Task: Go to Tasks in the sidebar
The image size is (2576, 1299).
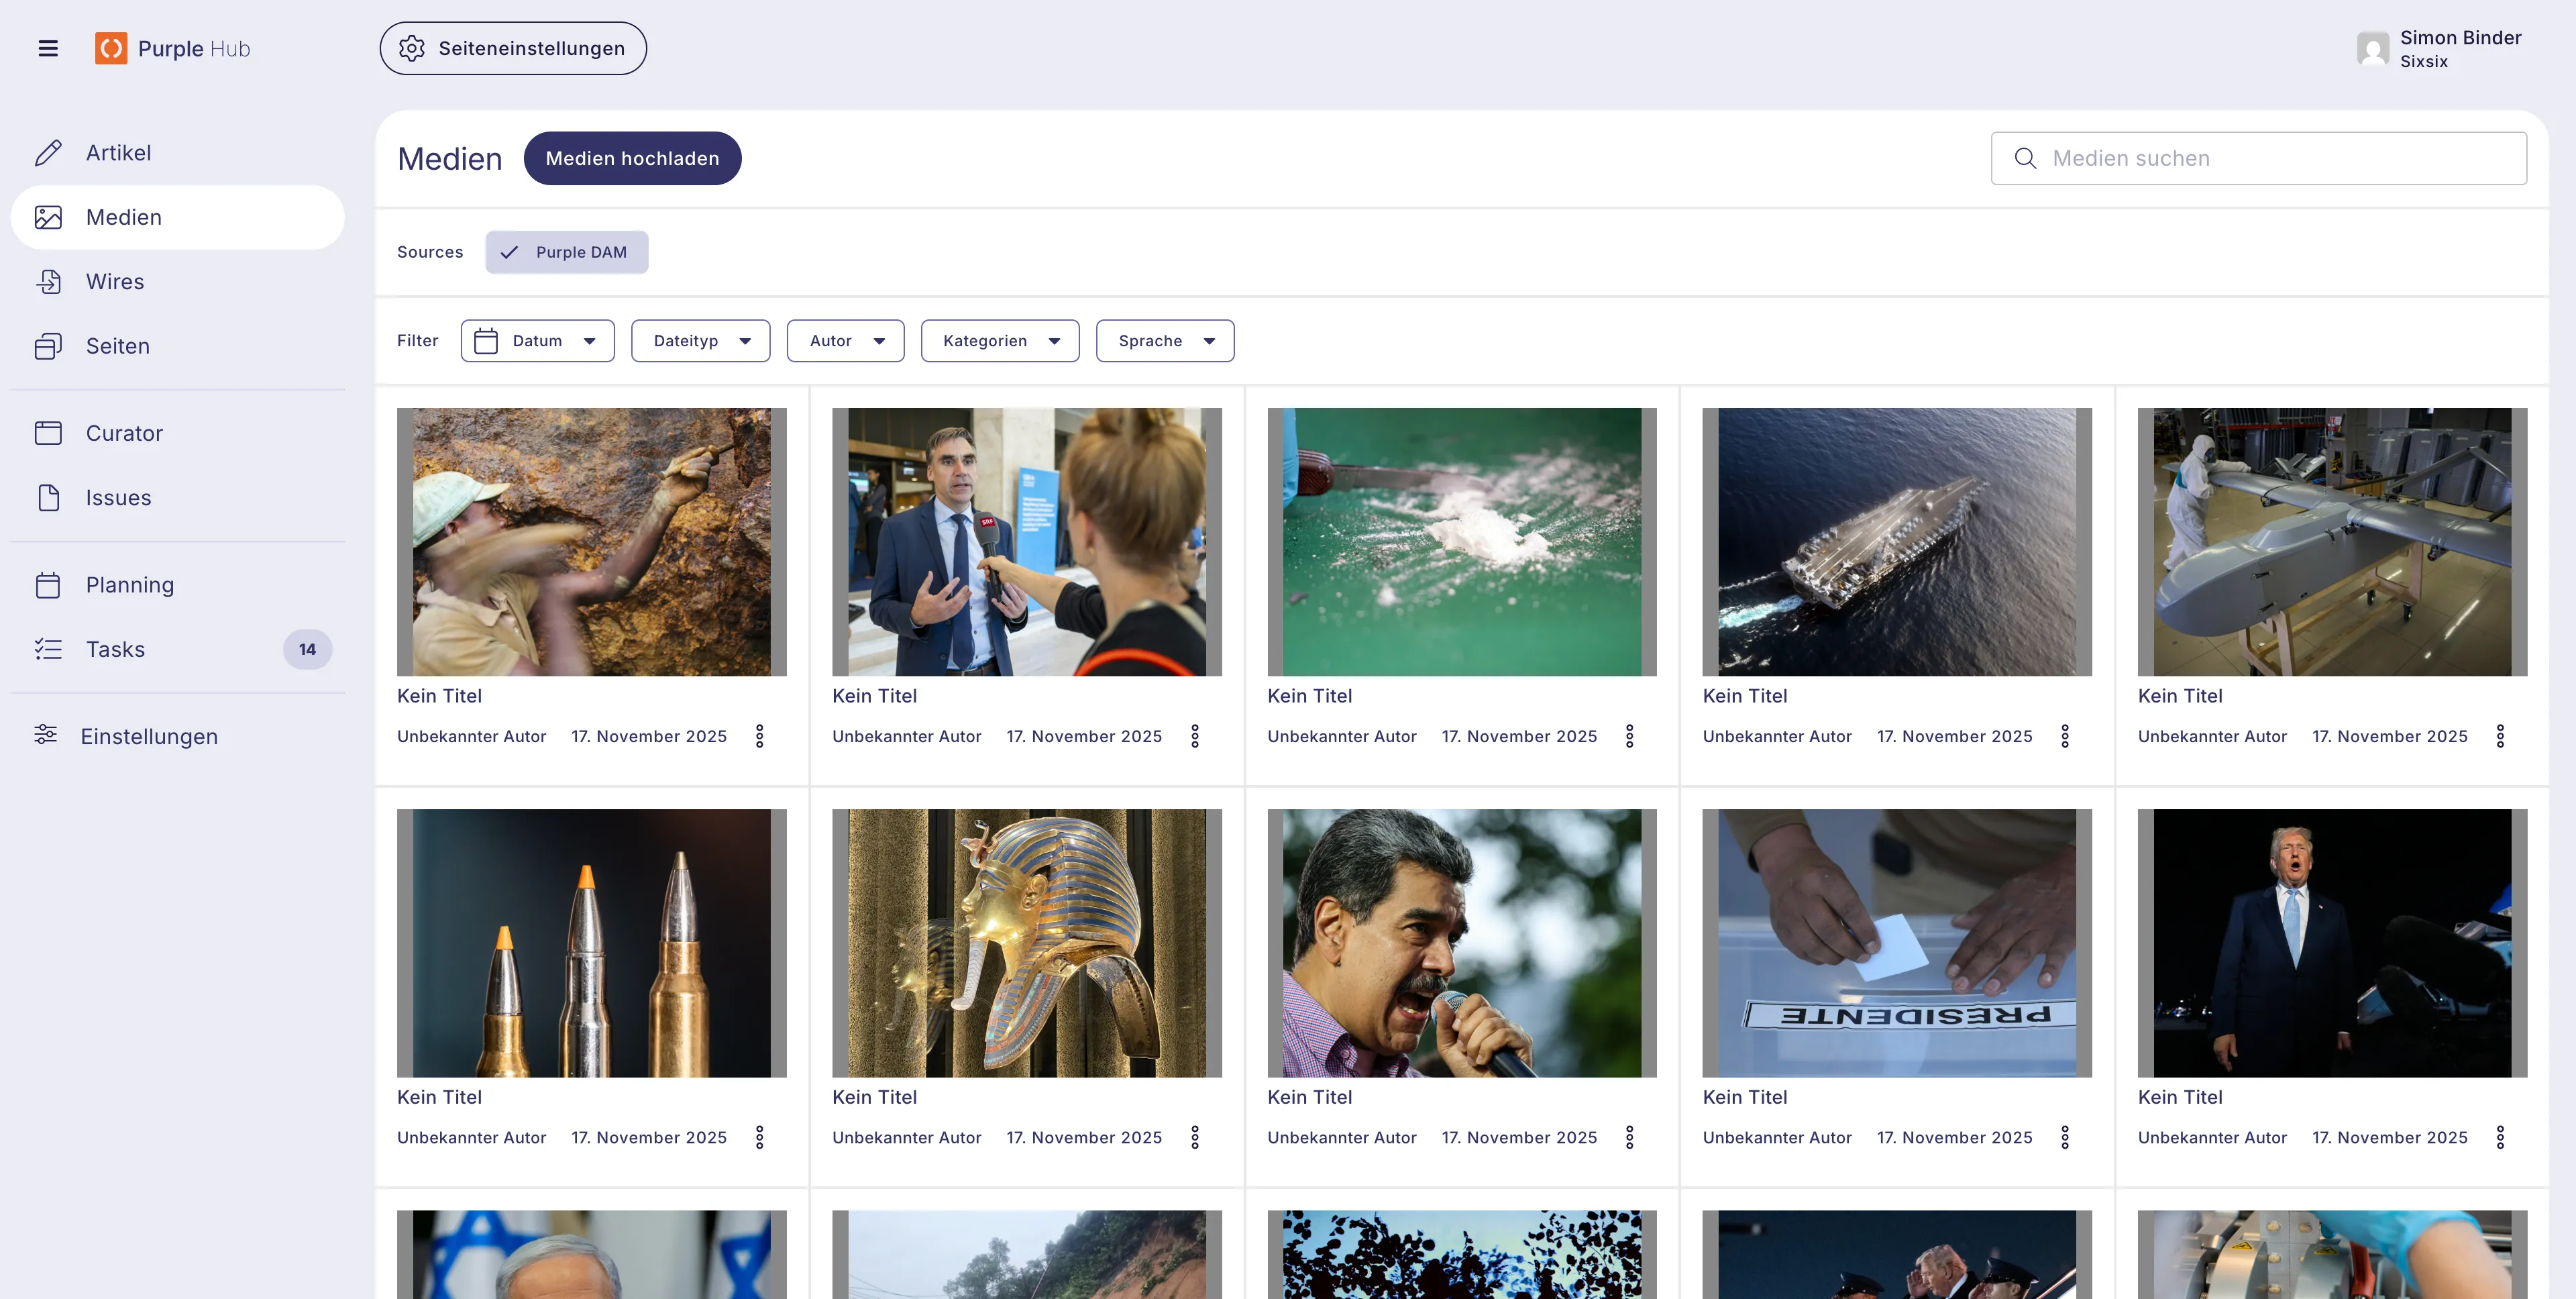Action: point(178,649)
